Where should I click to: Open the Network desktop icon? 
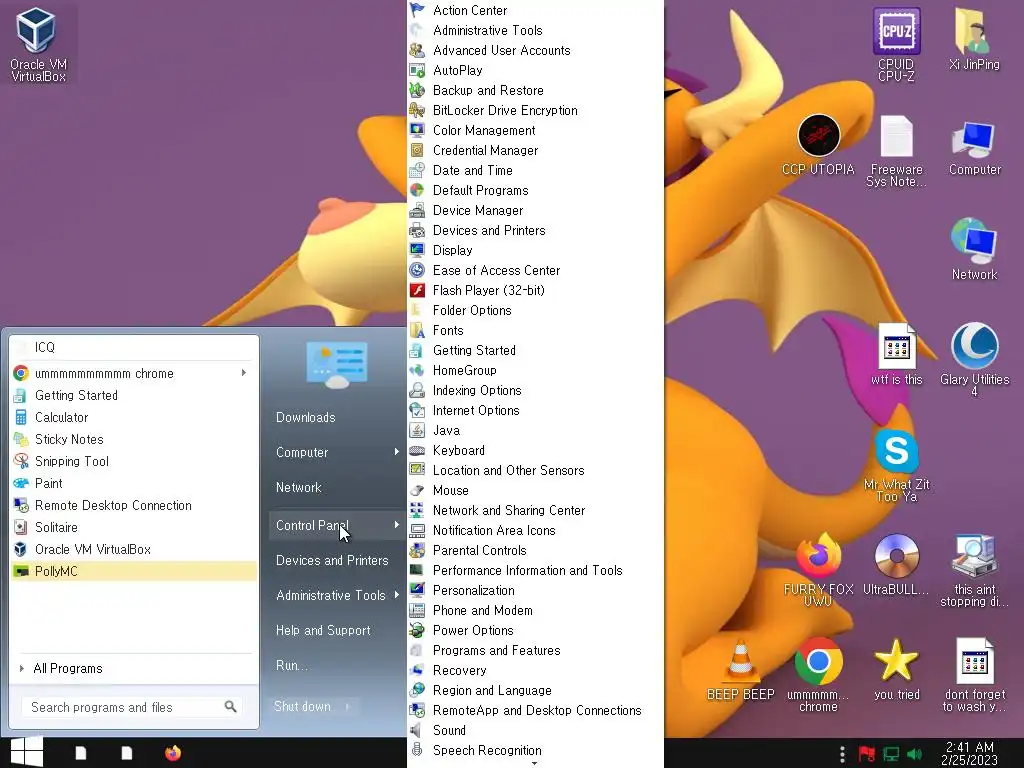click(x=974, y=250)
